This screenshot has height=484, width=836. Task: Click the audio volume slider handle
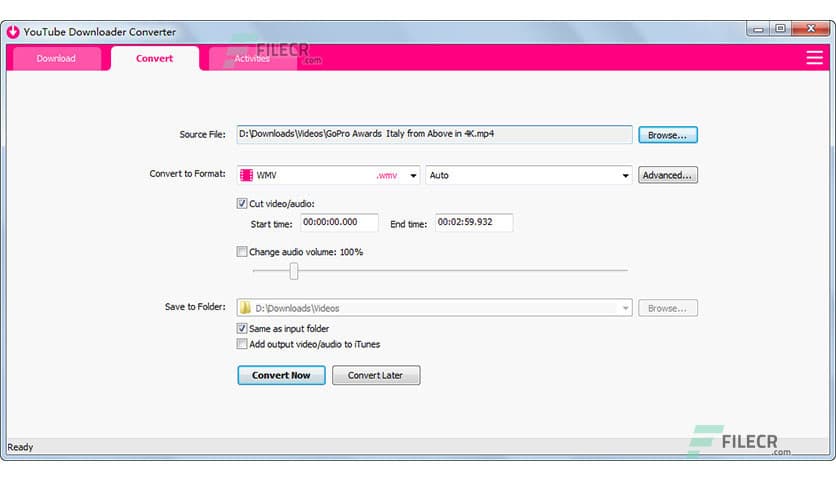tap(294, 271)
